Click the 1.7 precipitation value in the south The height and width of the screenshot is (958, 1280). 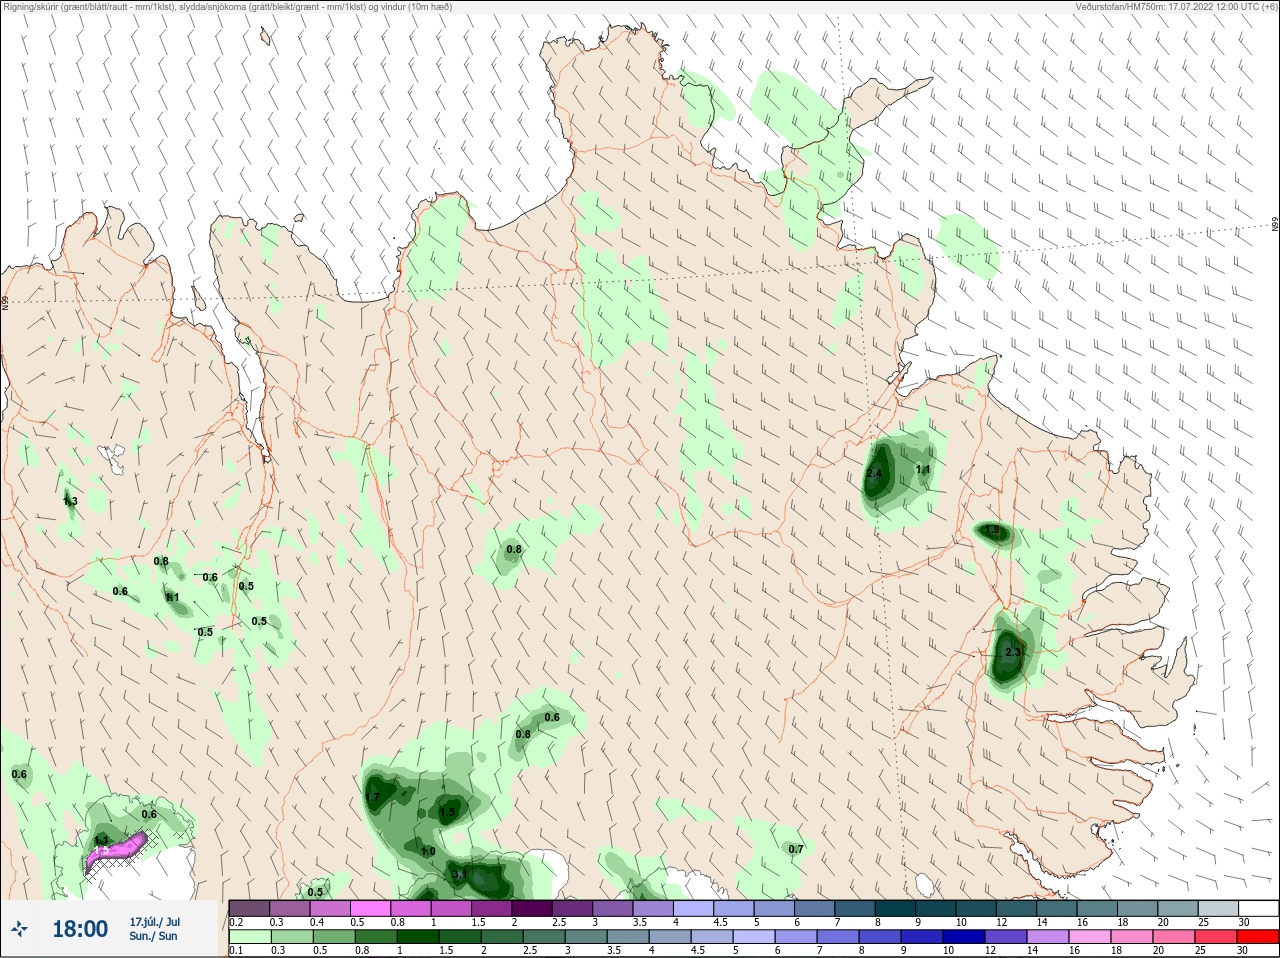point(372,797)
